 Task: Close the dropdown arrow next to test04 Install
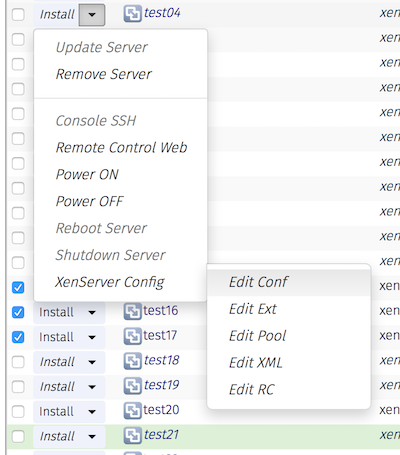pos(92,15)
